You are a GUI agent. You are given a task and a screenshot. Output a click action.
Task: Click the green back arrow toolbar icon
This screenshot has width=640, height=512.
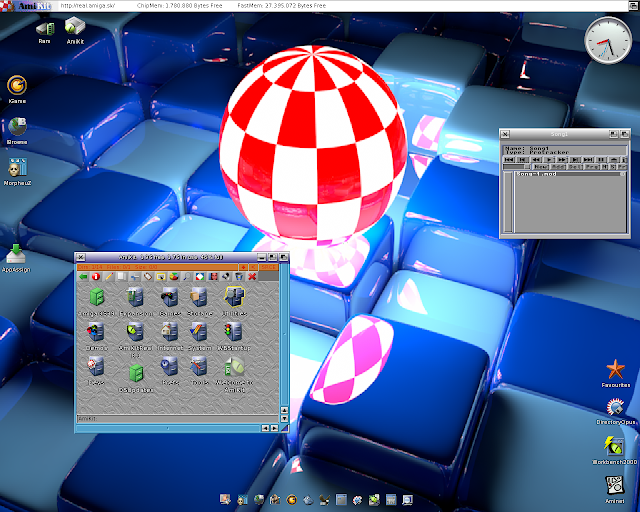[83, 277]
